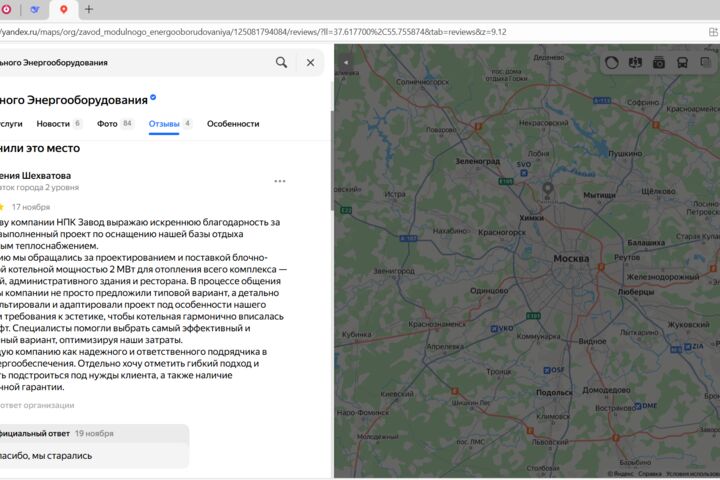Image resolution: width=720 pixels, height=480 pixels.
Task: Click the SVO airport icon
Action: coord(523,173)
